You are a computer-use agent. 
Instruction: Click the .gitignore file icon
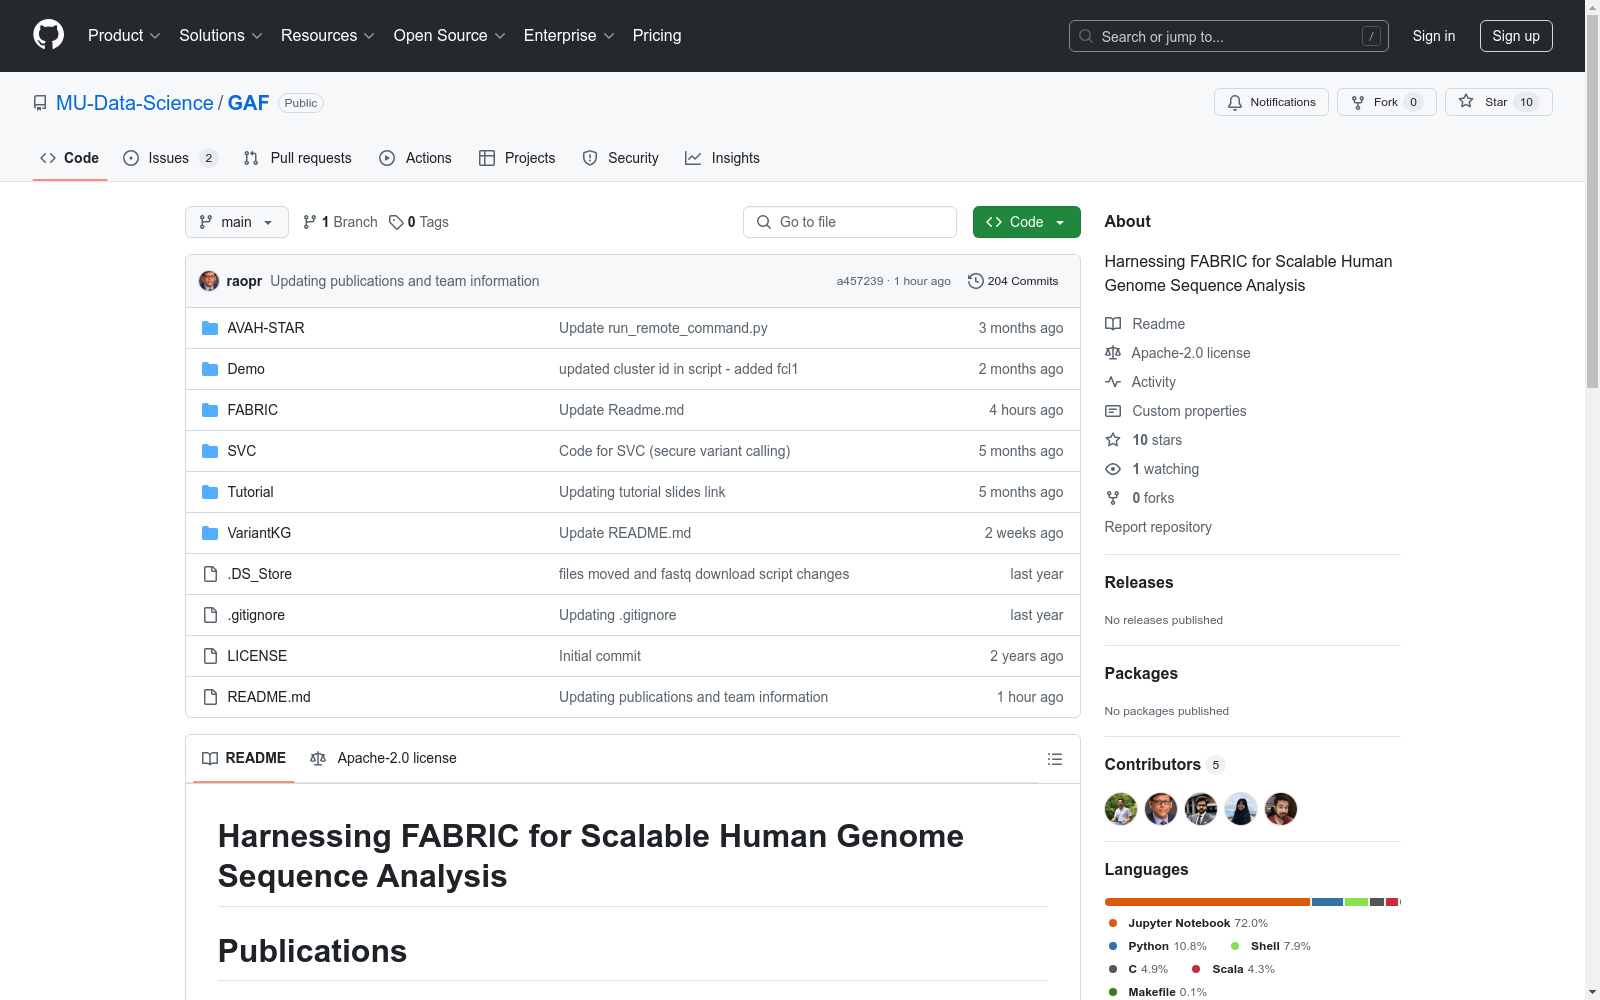pos(210,615)
